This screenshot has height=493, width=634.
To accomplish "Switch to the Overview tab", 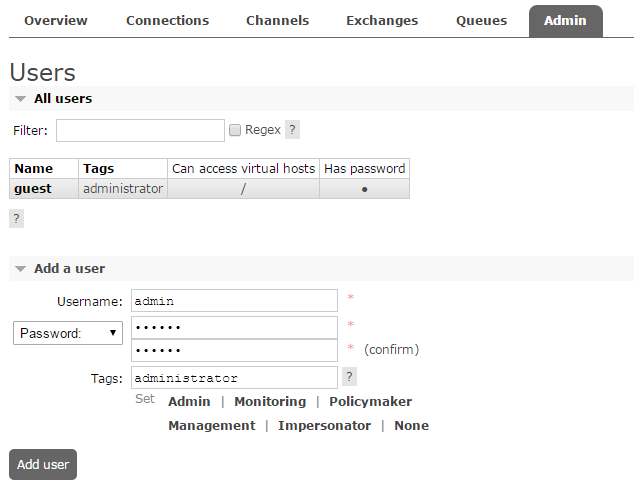I will pyautogui.click(x=55, y=21).
